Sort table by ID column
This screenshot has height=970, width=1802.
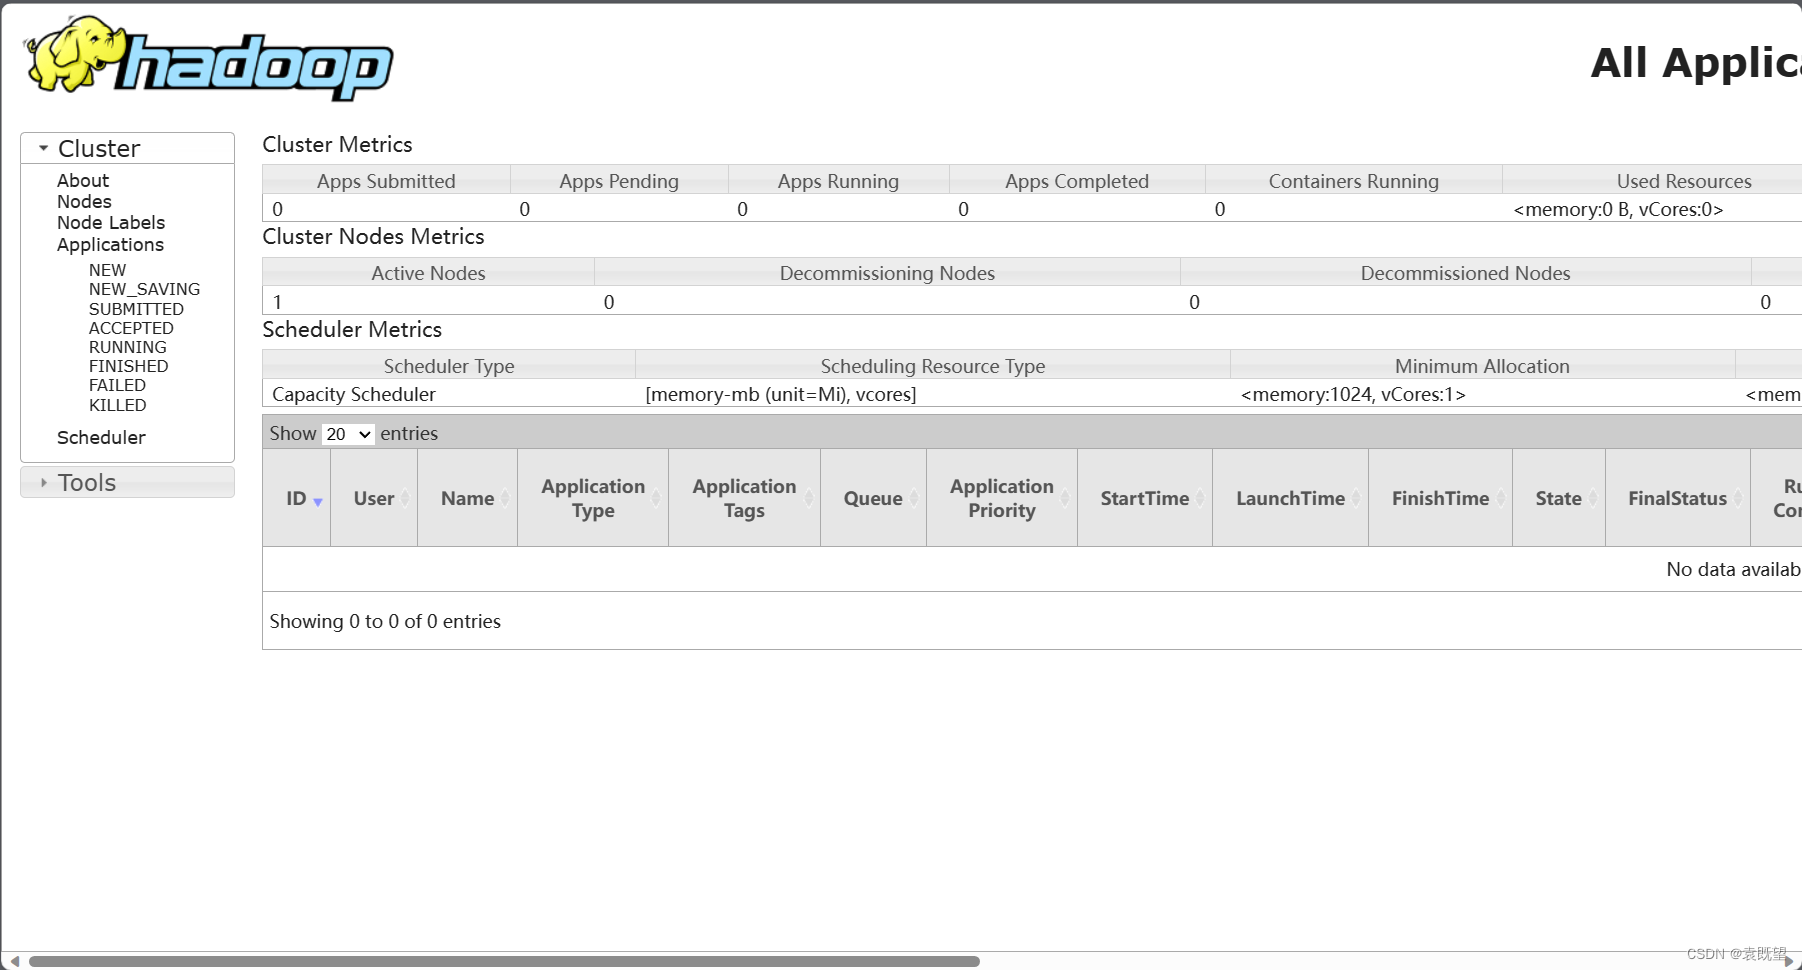pos(297,498)
